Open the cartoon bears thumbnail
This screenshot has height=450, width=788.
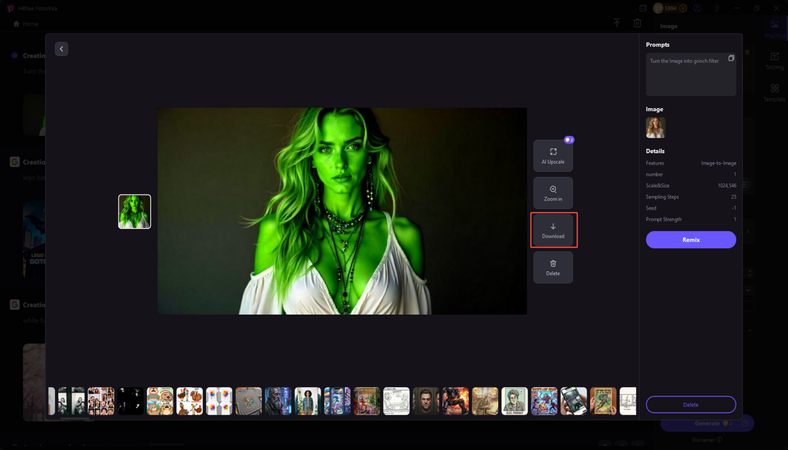pos(160,401)
